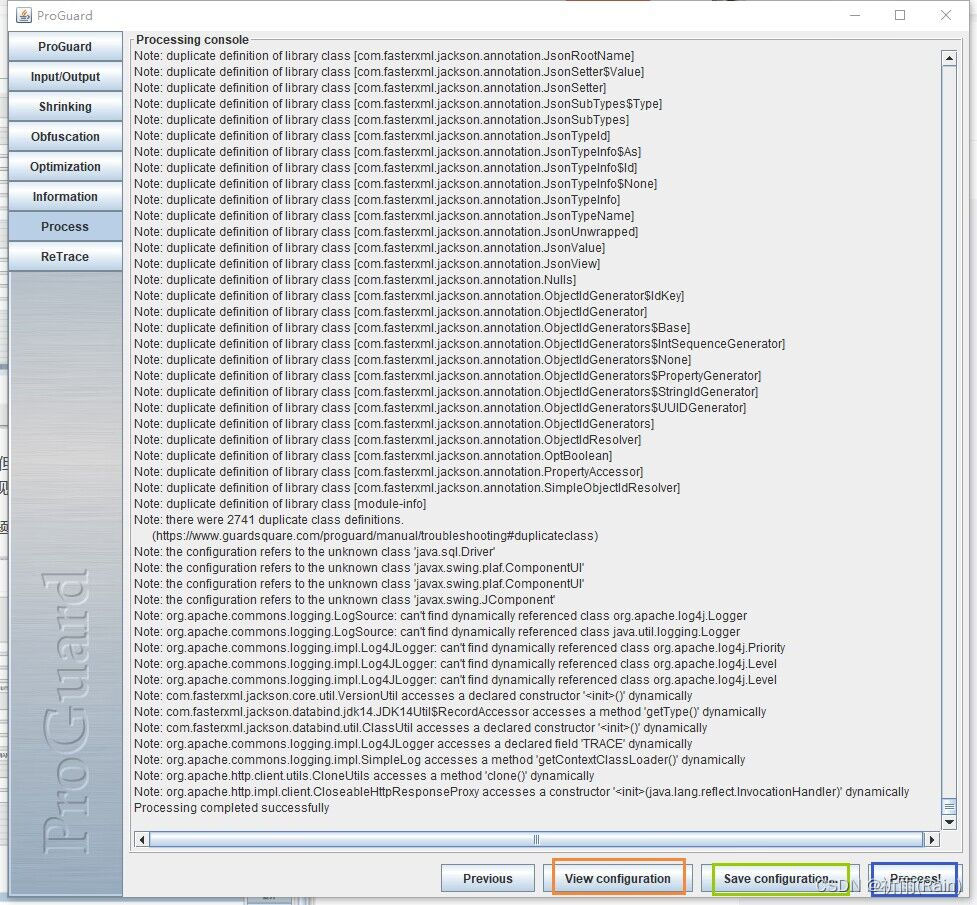
Task: Close the ProGuard window
Action: click(x=946, y=15)
